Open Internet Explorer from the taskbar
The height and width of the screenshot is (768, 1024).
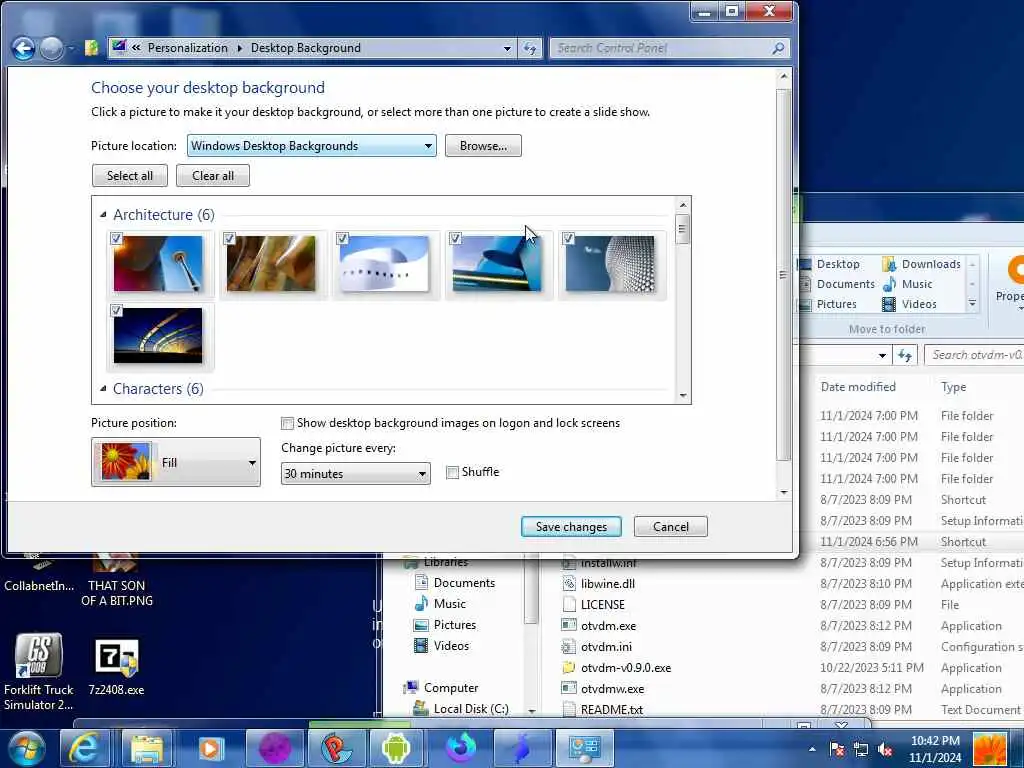85,748
